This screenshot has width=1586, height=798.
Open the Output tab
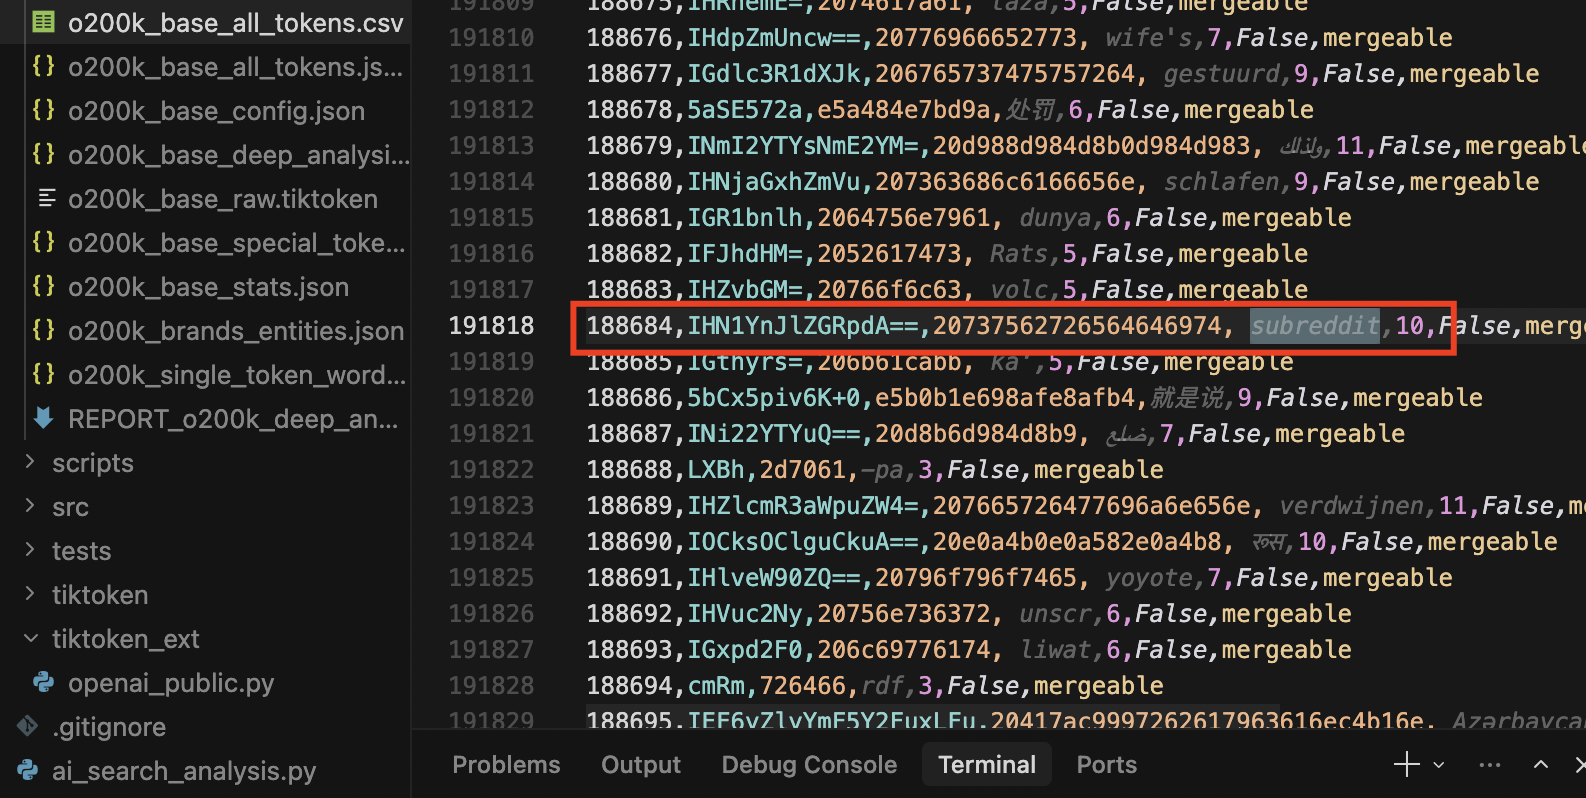[x=640, y=765]
